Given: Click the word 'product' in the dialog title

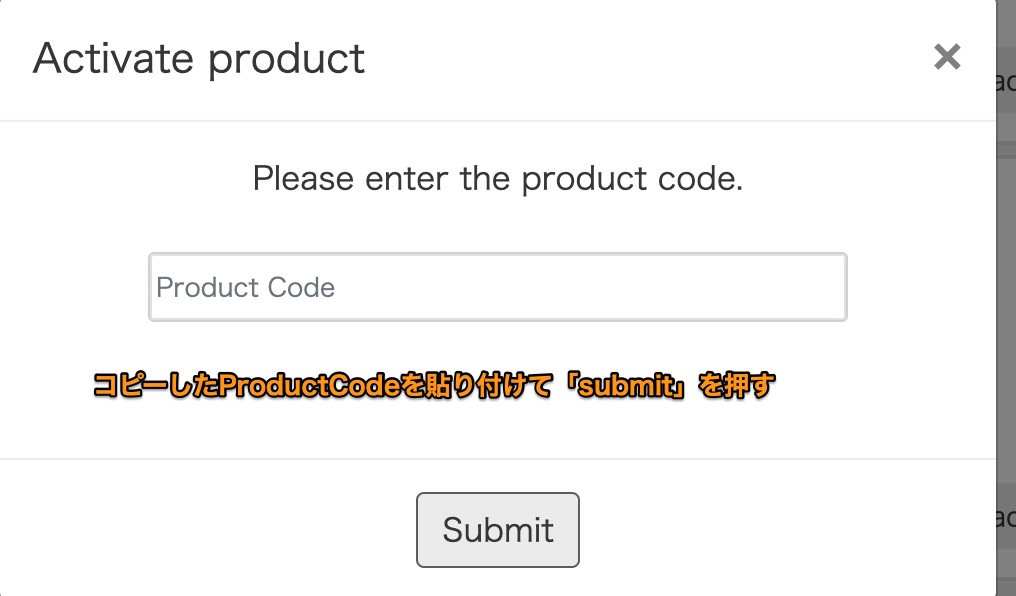Looking at the screenshot, I should [x=286, y=60].
